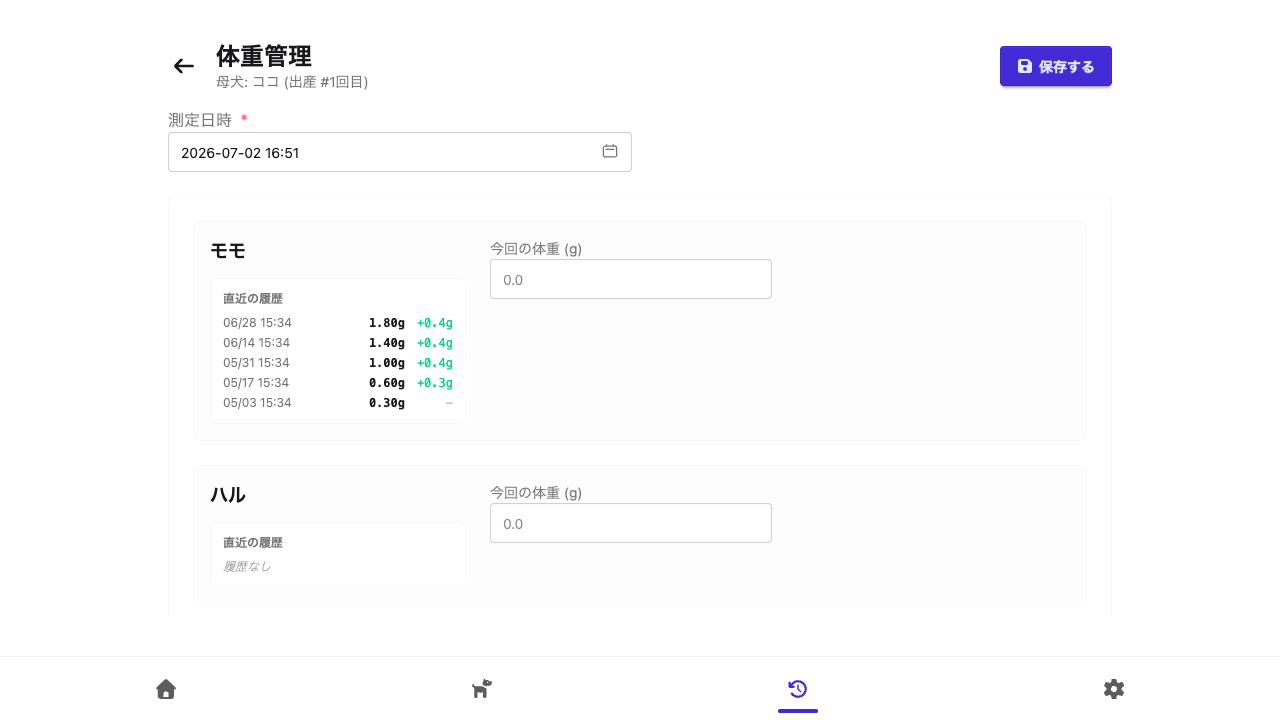
Task: Click the 体重管理 page title
Action: tap(264, 56)
